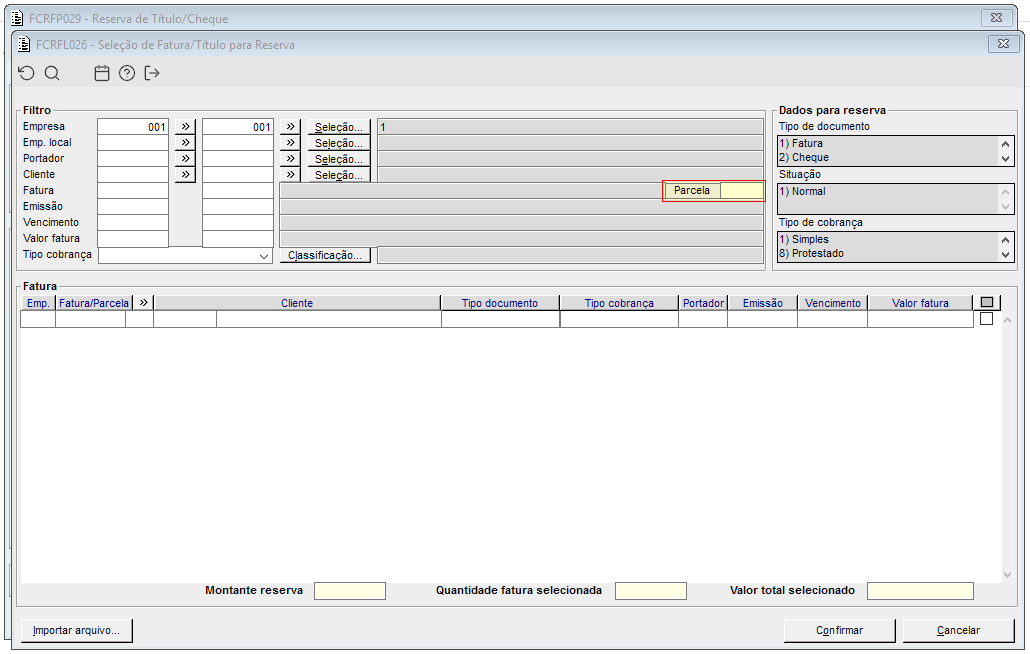Click the Cliente column header
This screenshot has height=654, width=1030.
[297, 303]
